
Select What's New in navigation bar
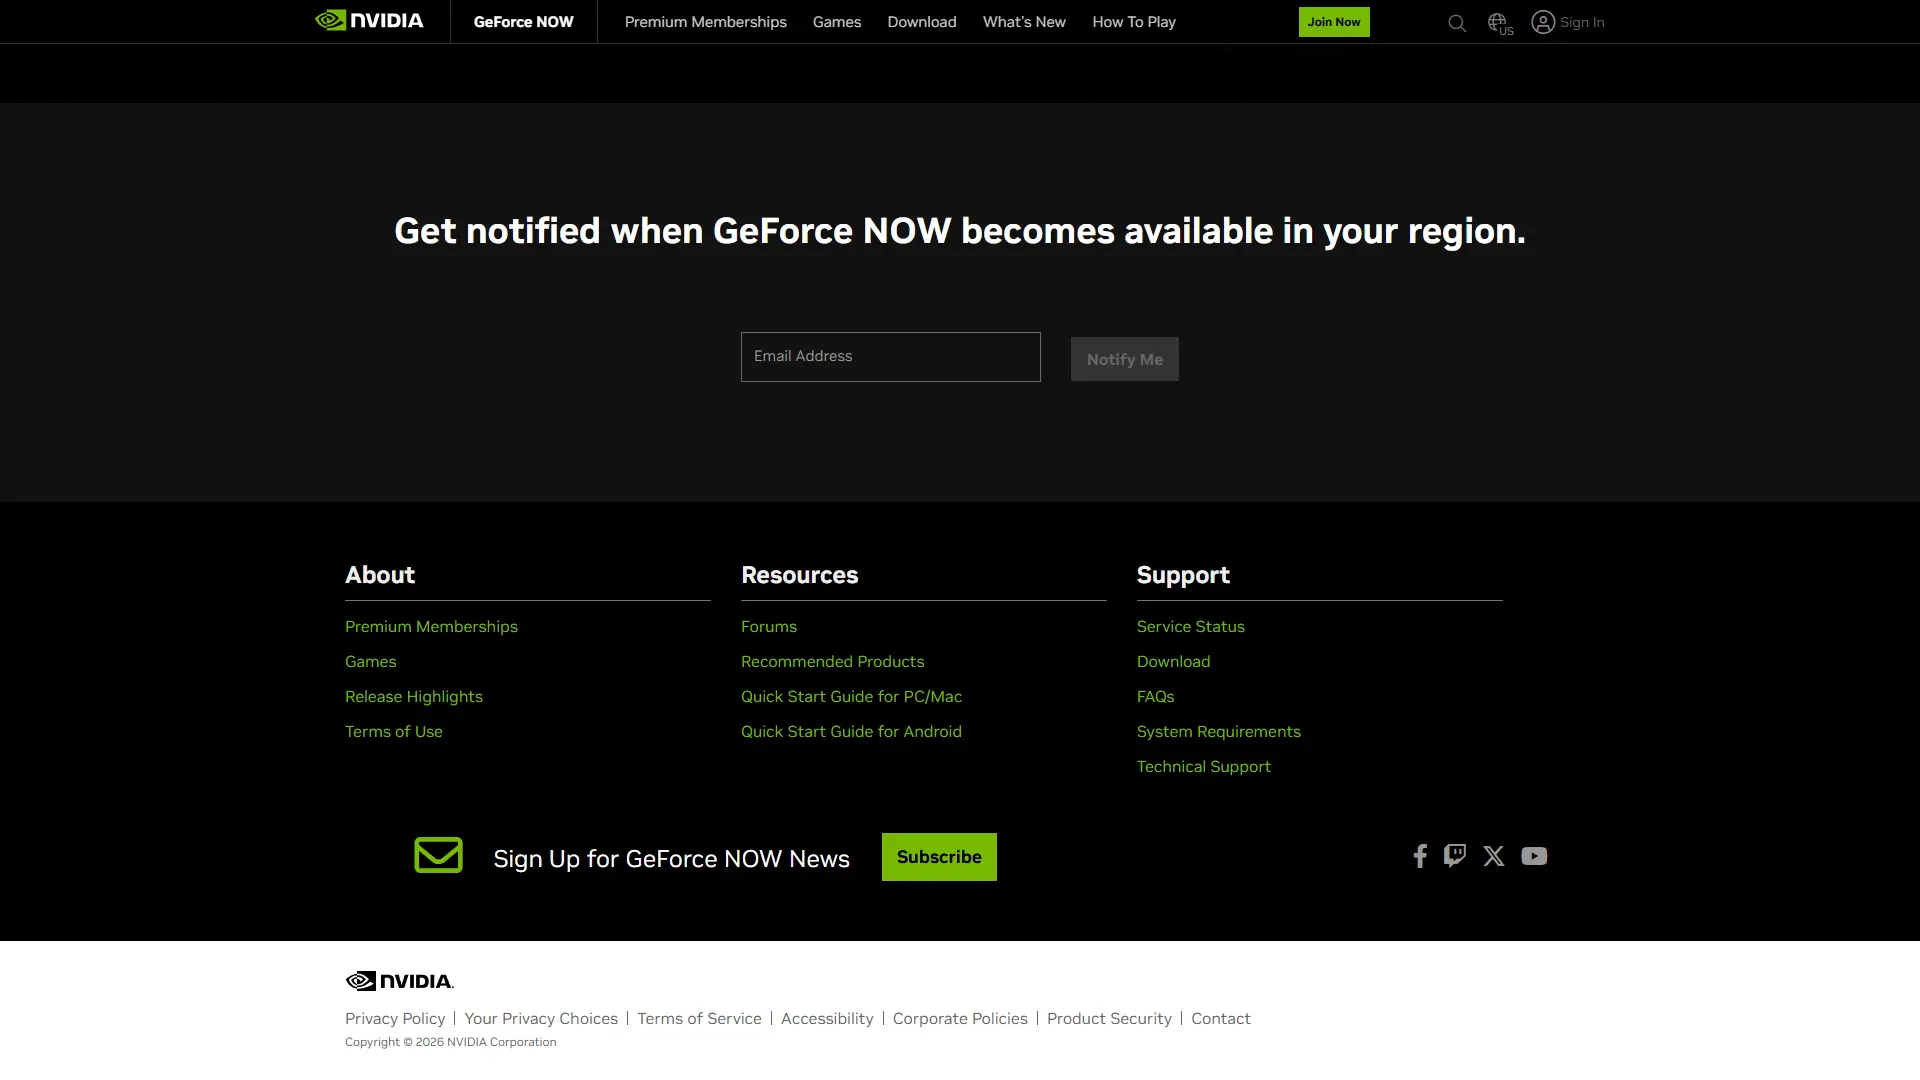[1023, 22]
